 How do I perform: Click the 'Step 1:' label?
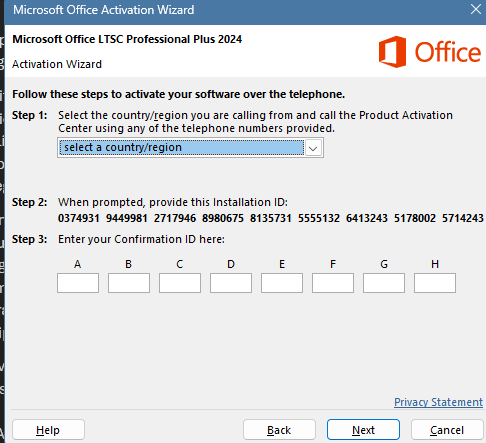click(x=30, y=115)
